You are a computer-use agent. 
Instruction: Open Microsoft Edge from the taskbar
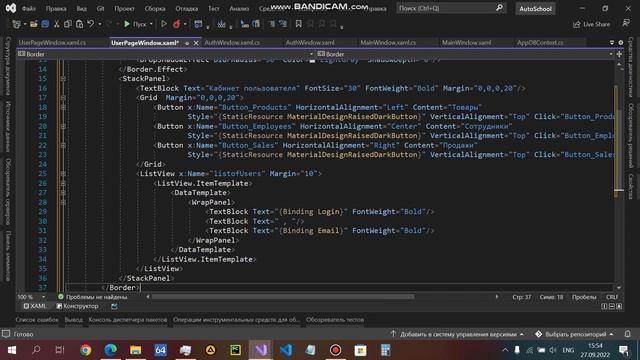coord(111,350)
